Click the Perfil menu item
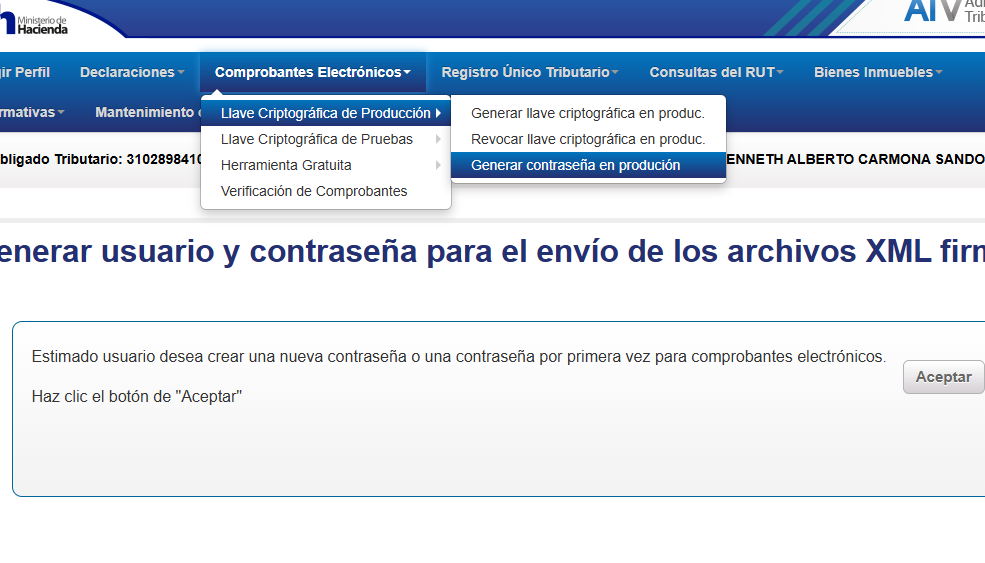The height and width of the screenshot is (563, 985). coord(25,72)
